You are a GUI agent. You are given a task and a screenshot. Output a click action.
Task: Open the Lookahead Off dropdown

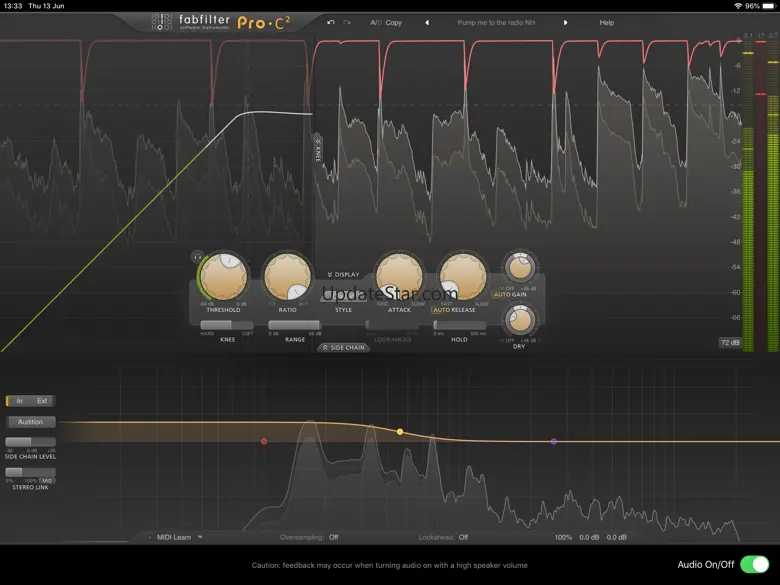tap(463, 537)
